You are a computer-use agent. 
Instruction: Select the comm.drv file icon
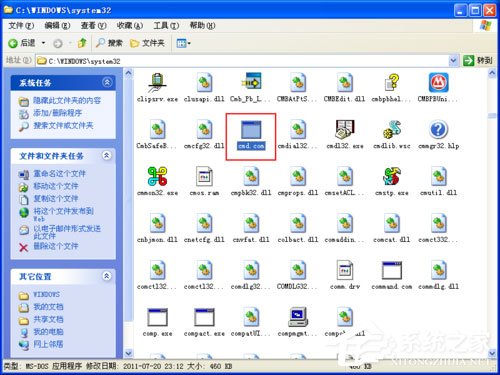point(345,270)
